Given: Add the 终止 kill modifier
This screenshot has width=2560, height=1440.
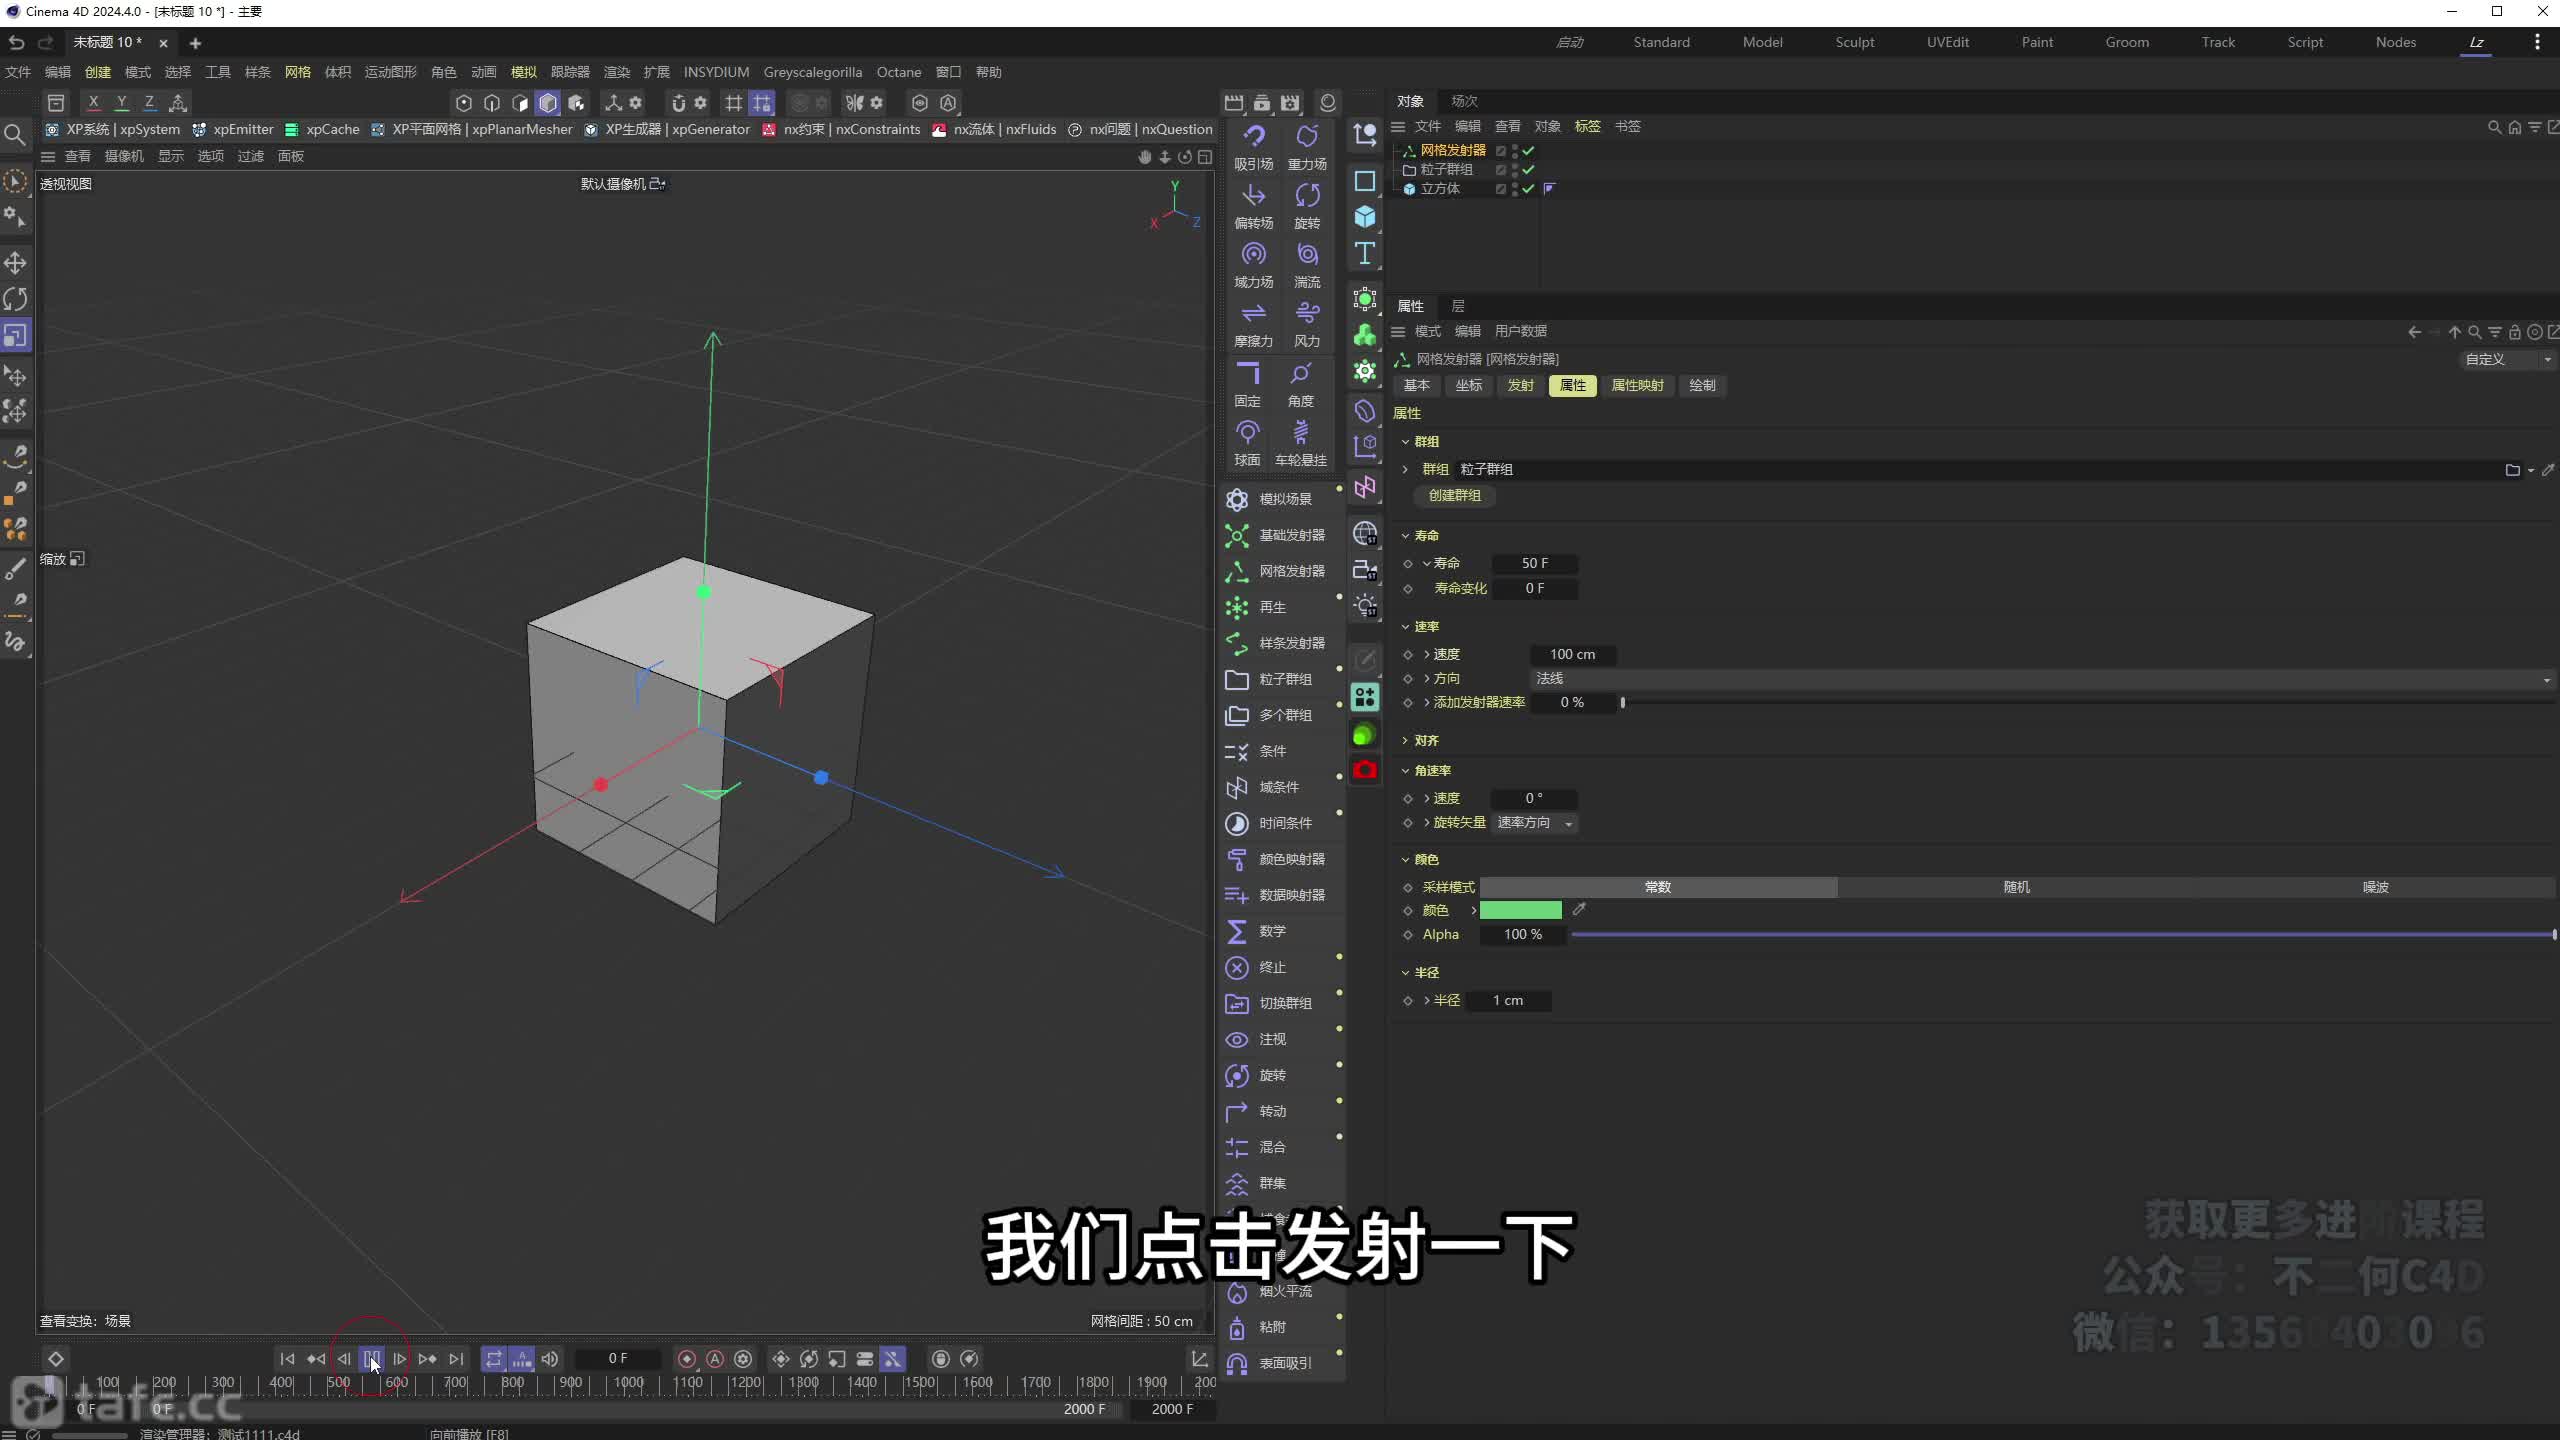Looking at the screenshot, I should point(1282,967).
